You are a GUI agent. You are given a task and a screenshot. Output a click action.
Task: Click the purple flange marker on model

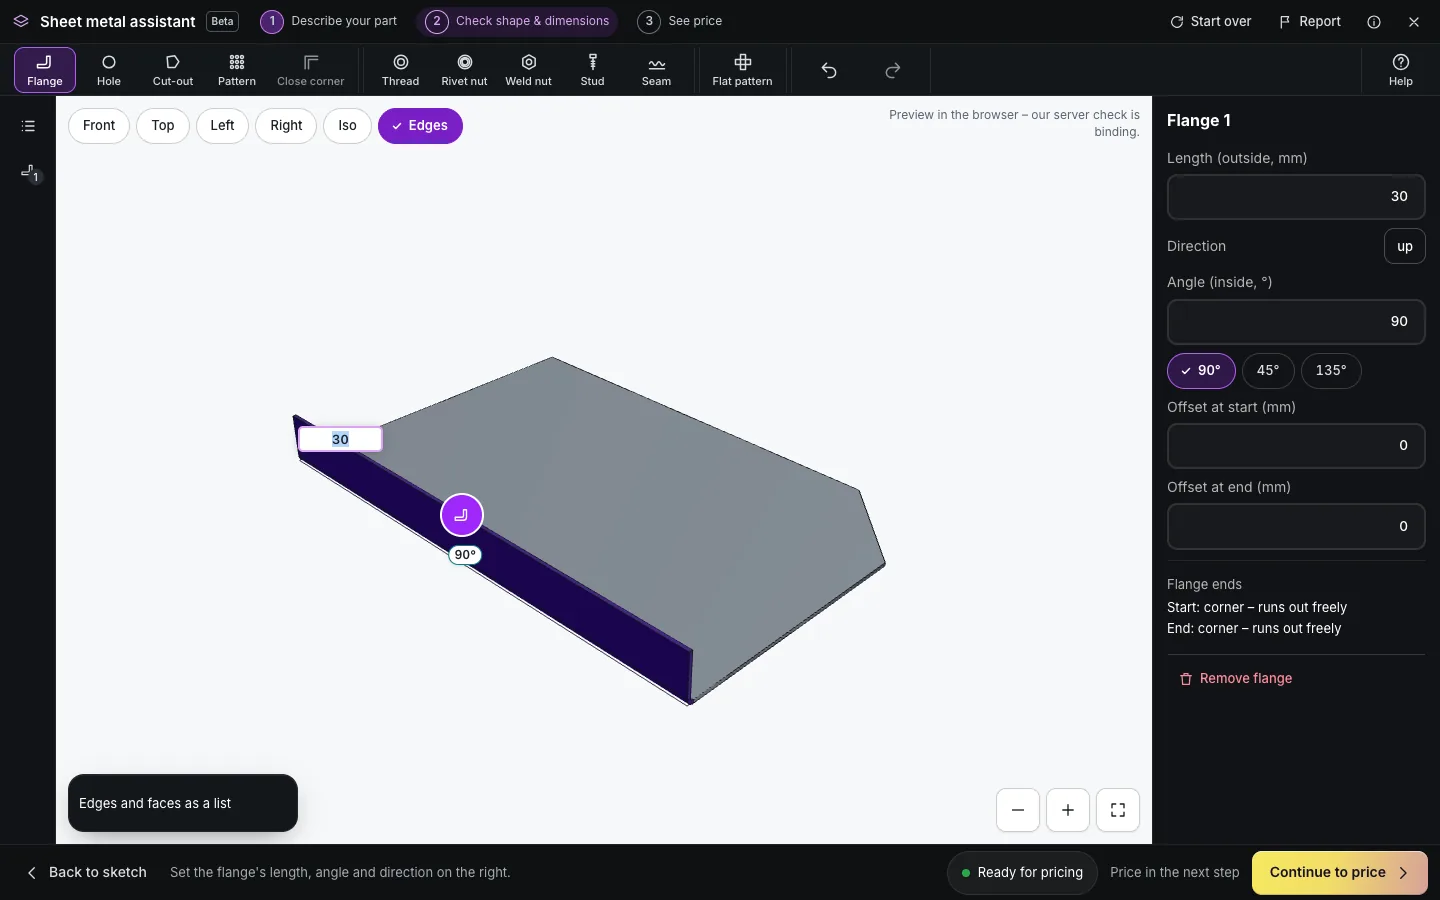pos(462,515)
